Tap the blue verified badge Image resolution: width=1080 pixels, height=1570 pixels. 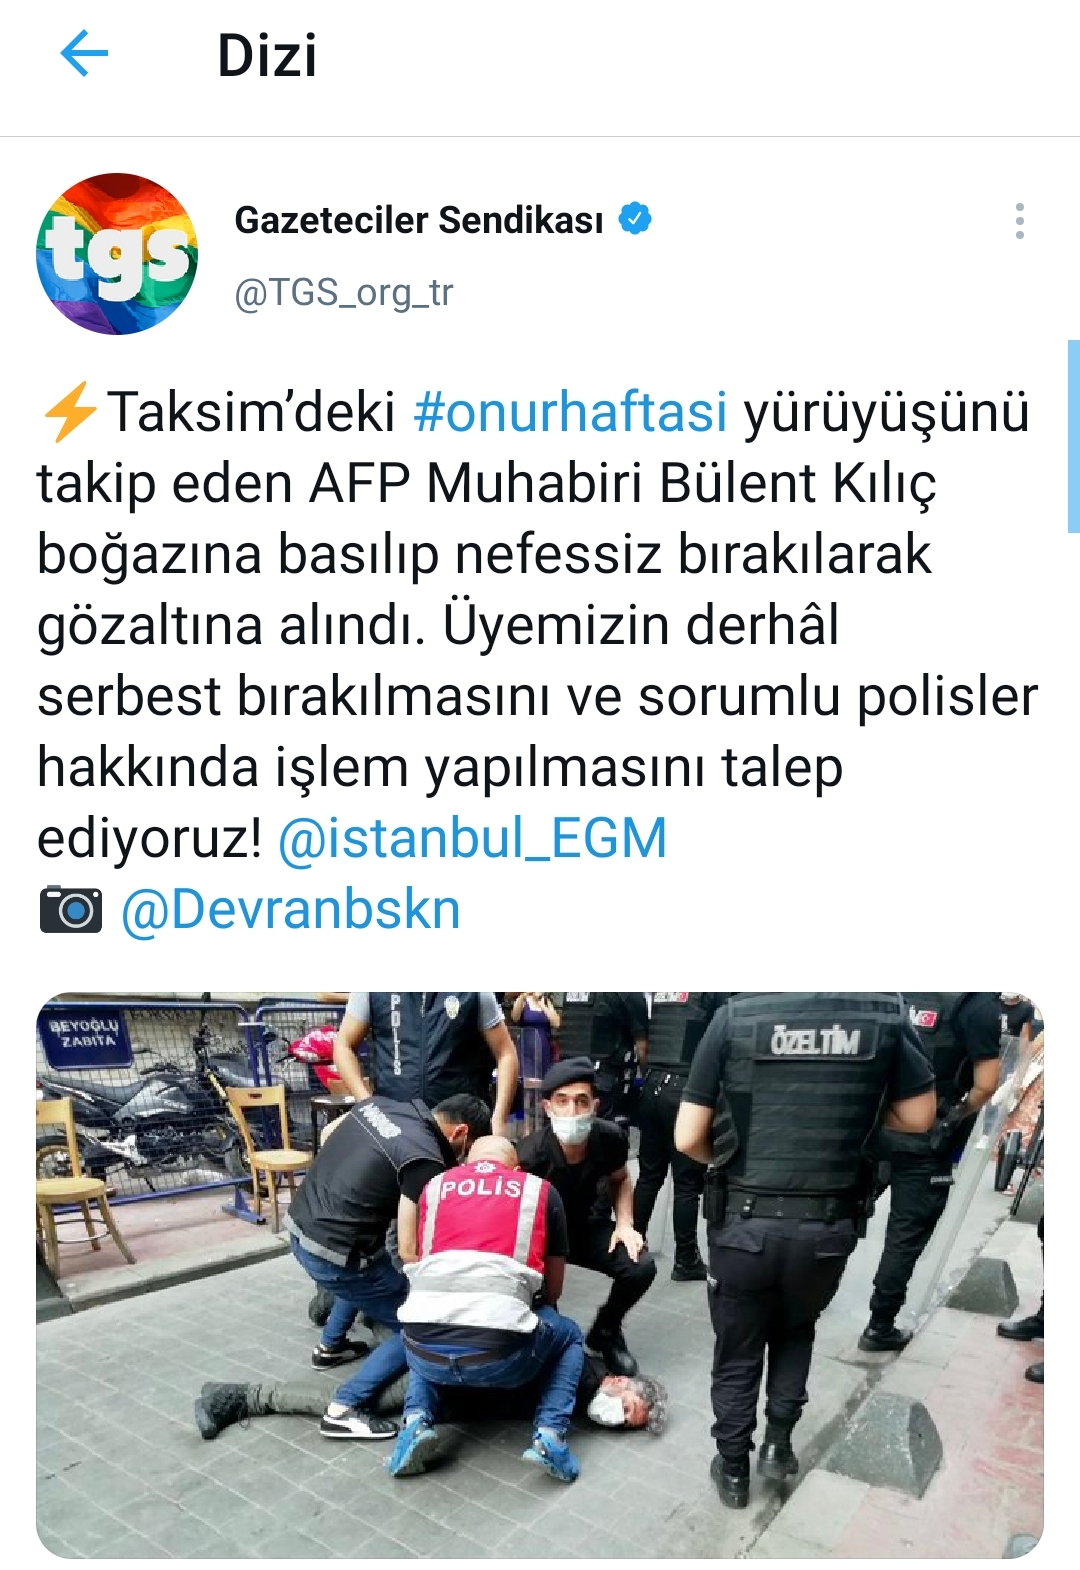pos(635,218)
